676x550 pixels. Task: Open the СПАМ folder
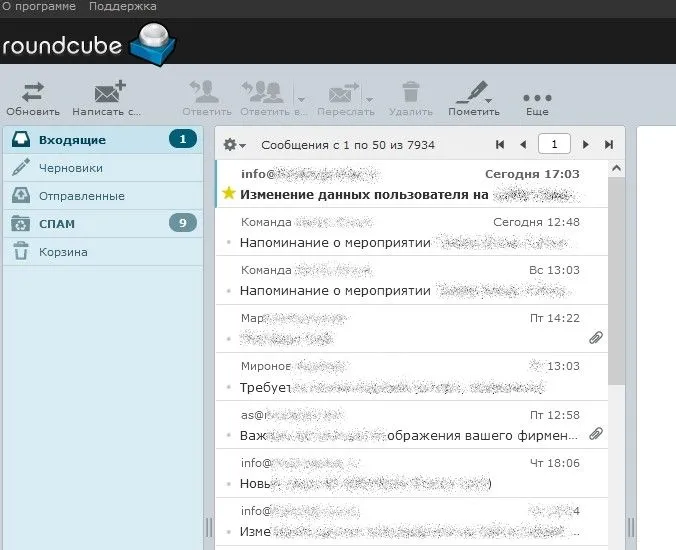[57, 224]
